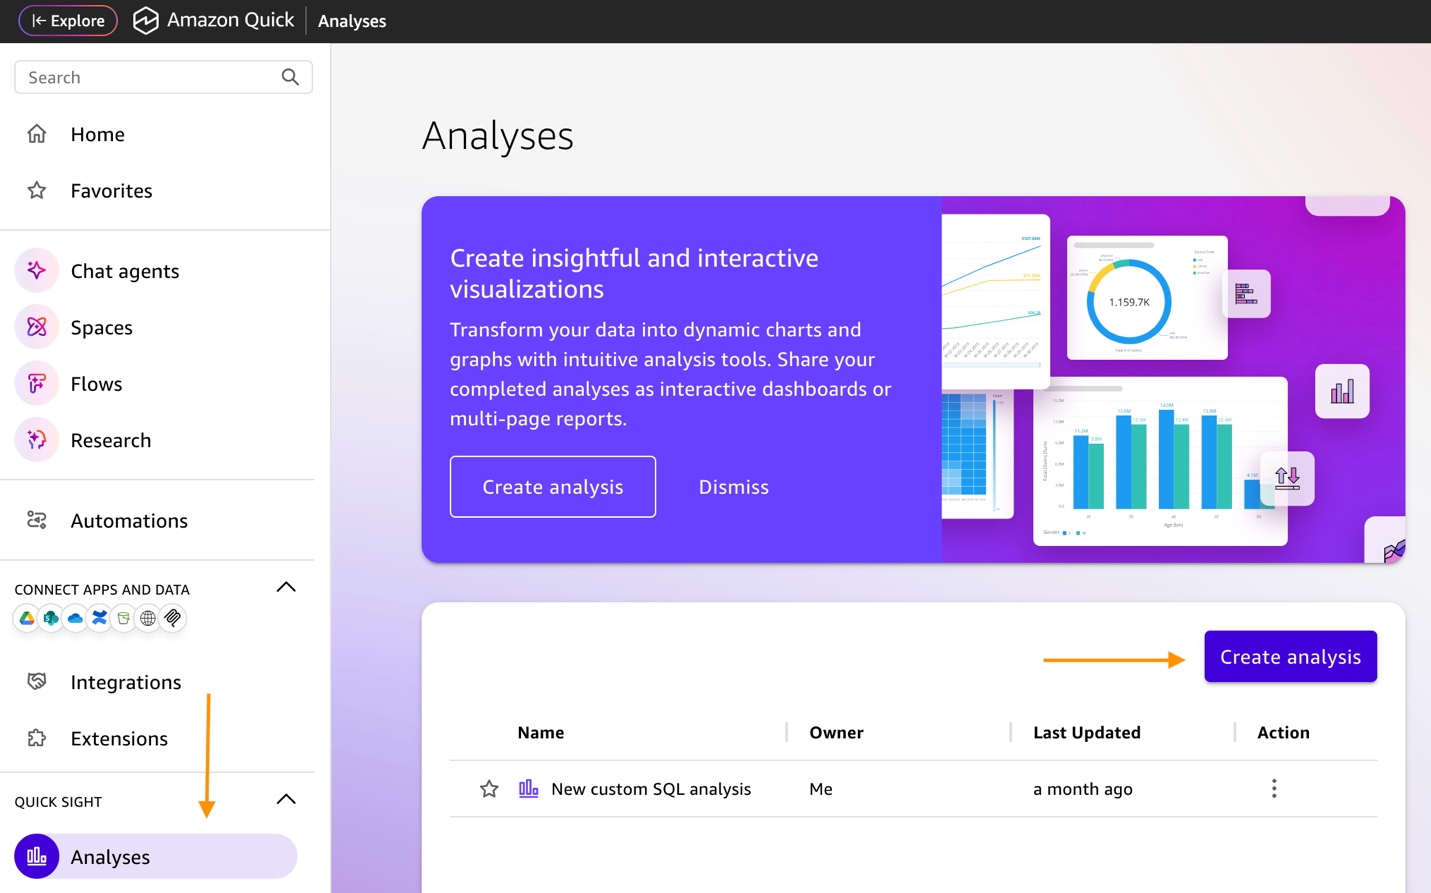Click the purple Create analysis button
The width and height of the screenshot is (1431, 893).
(x=1290, y=657)
